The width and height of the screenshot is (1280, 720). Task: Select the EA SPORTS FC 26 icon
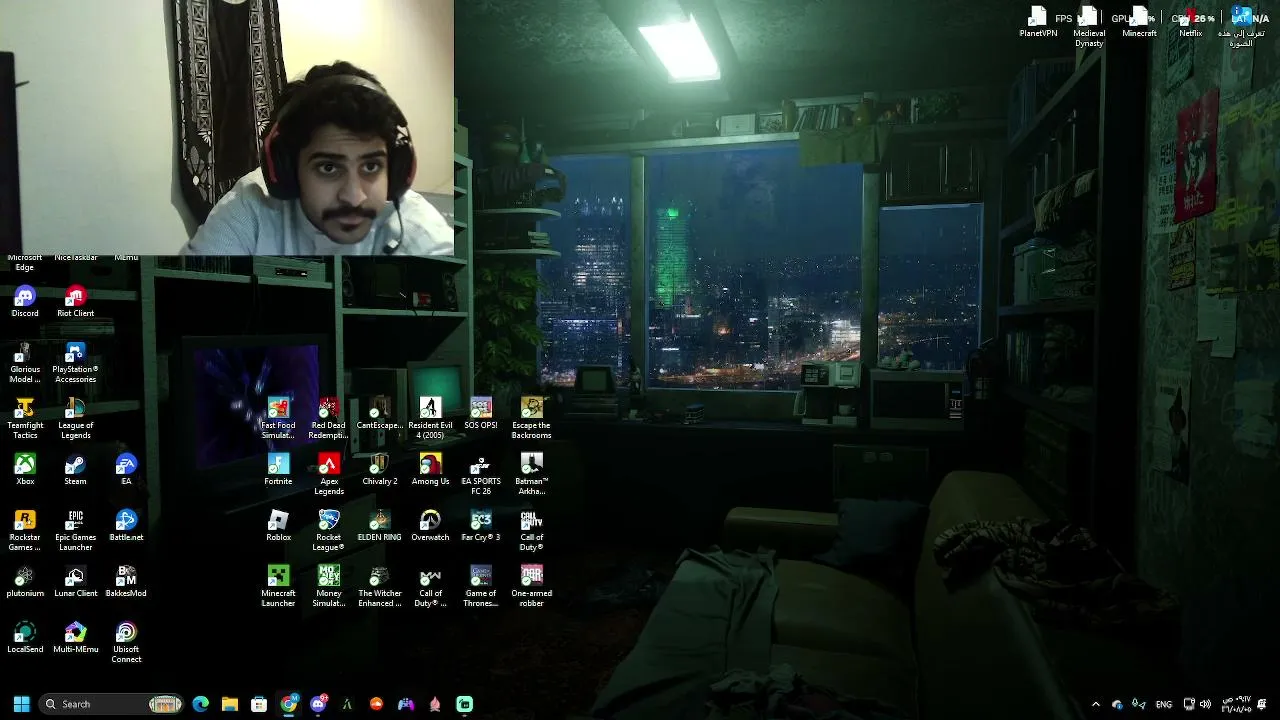point(481,475)
